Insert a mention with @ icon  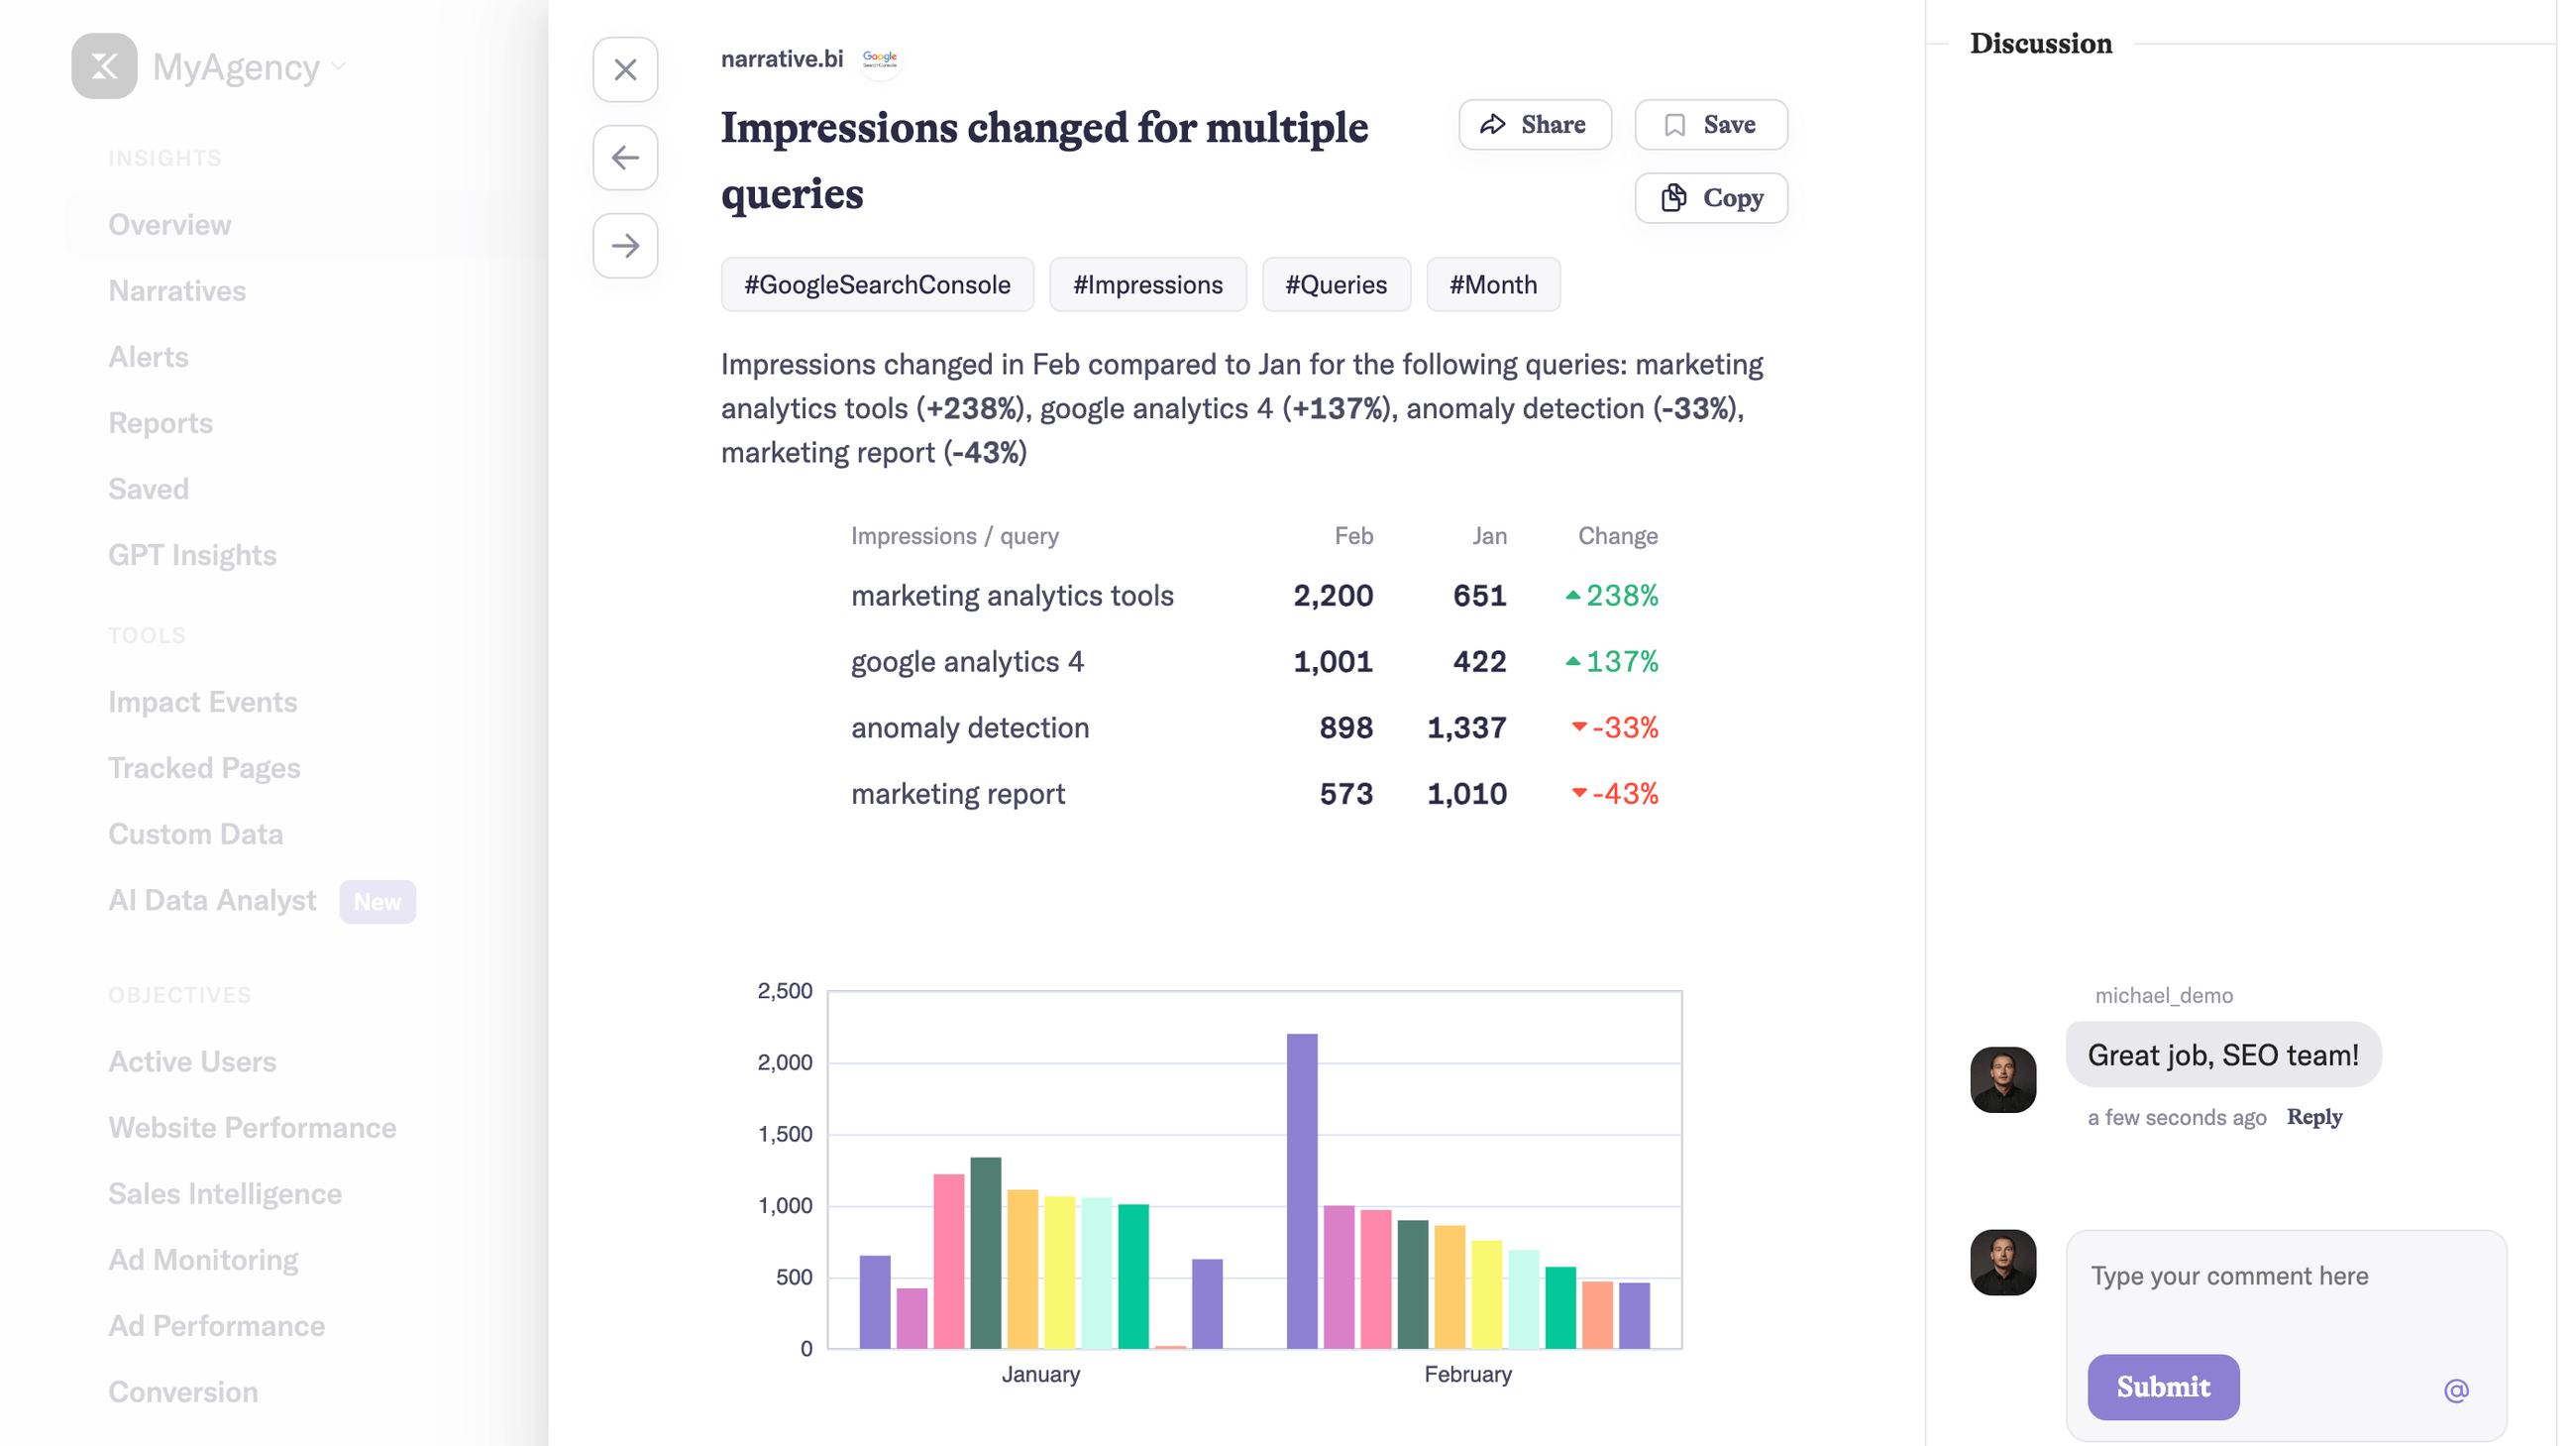coord(2455,1390)
